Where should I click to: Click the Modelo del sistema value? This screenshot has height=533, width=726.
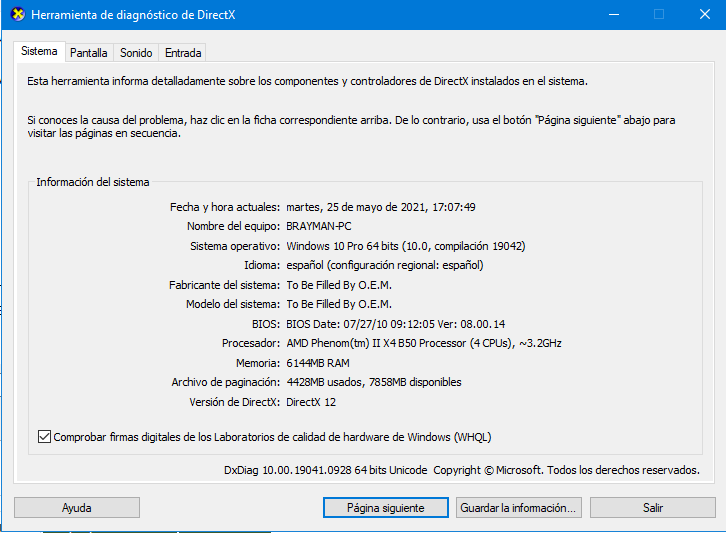pyautogui.click(x=339, y=304)
